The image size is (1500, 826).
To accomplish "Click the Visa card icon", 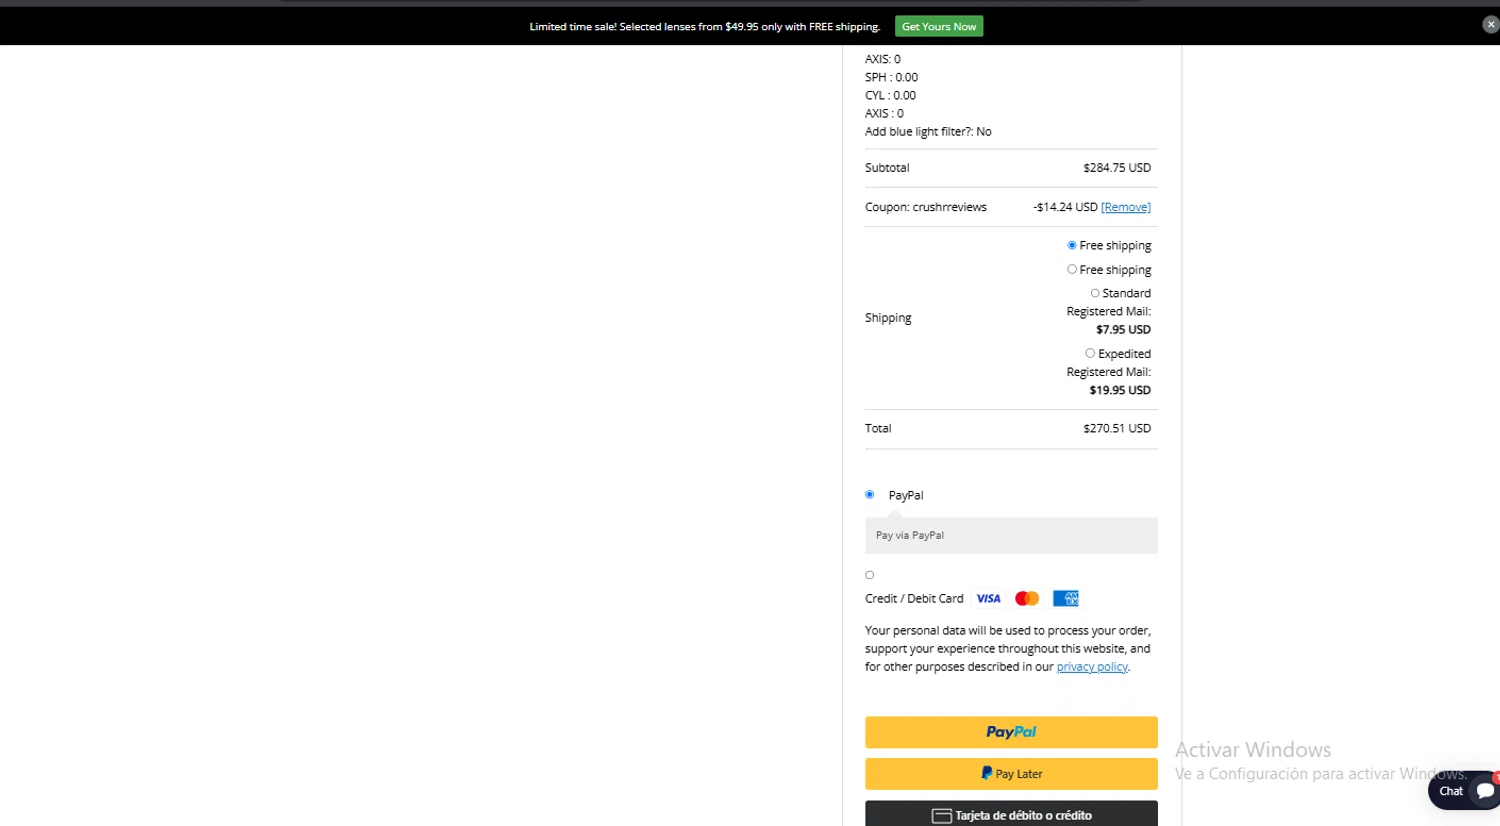I will click(988, 599).
